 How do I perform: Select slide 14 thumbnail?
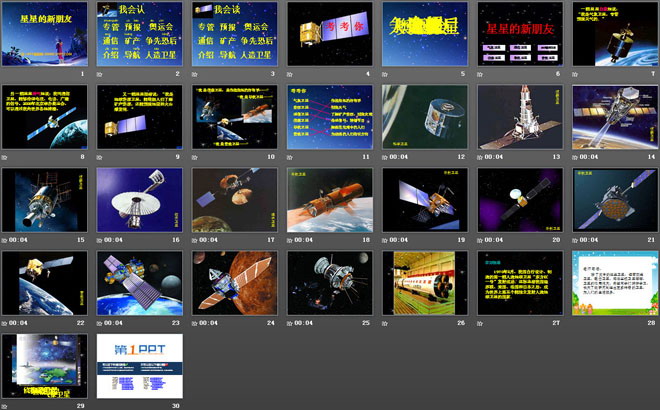coord(615,117)
